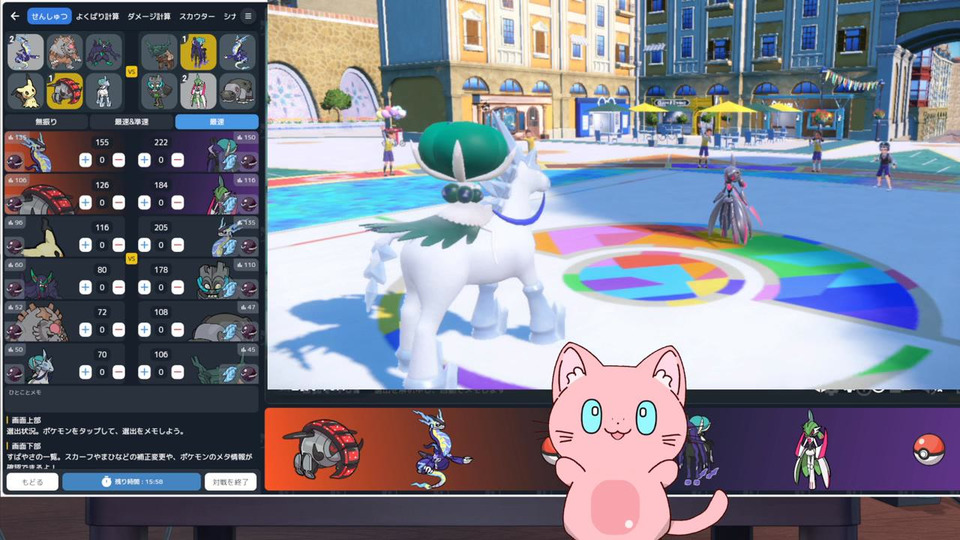Go back with the top-left arrow icon
Screen dimensions: 960x540
15,17
